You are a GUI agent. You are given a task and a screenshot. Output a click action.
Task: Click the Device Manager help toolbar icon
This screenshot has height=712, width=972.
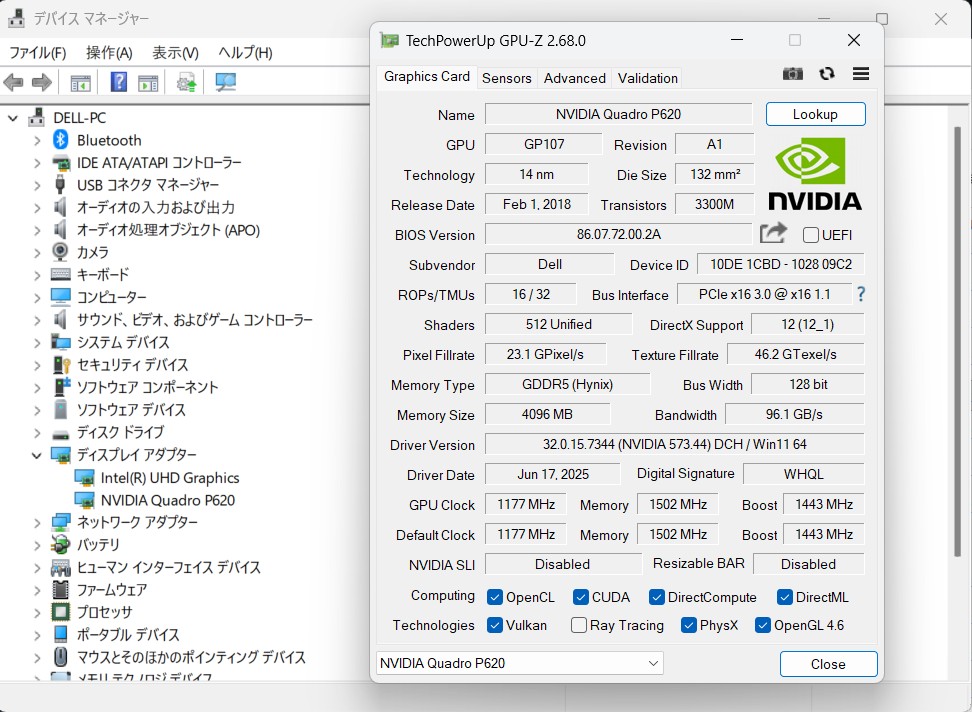(x=119, y=82)
